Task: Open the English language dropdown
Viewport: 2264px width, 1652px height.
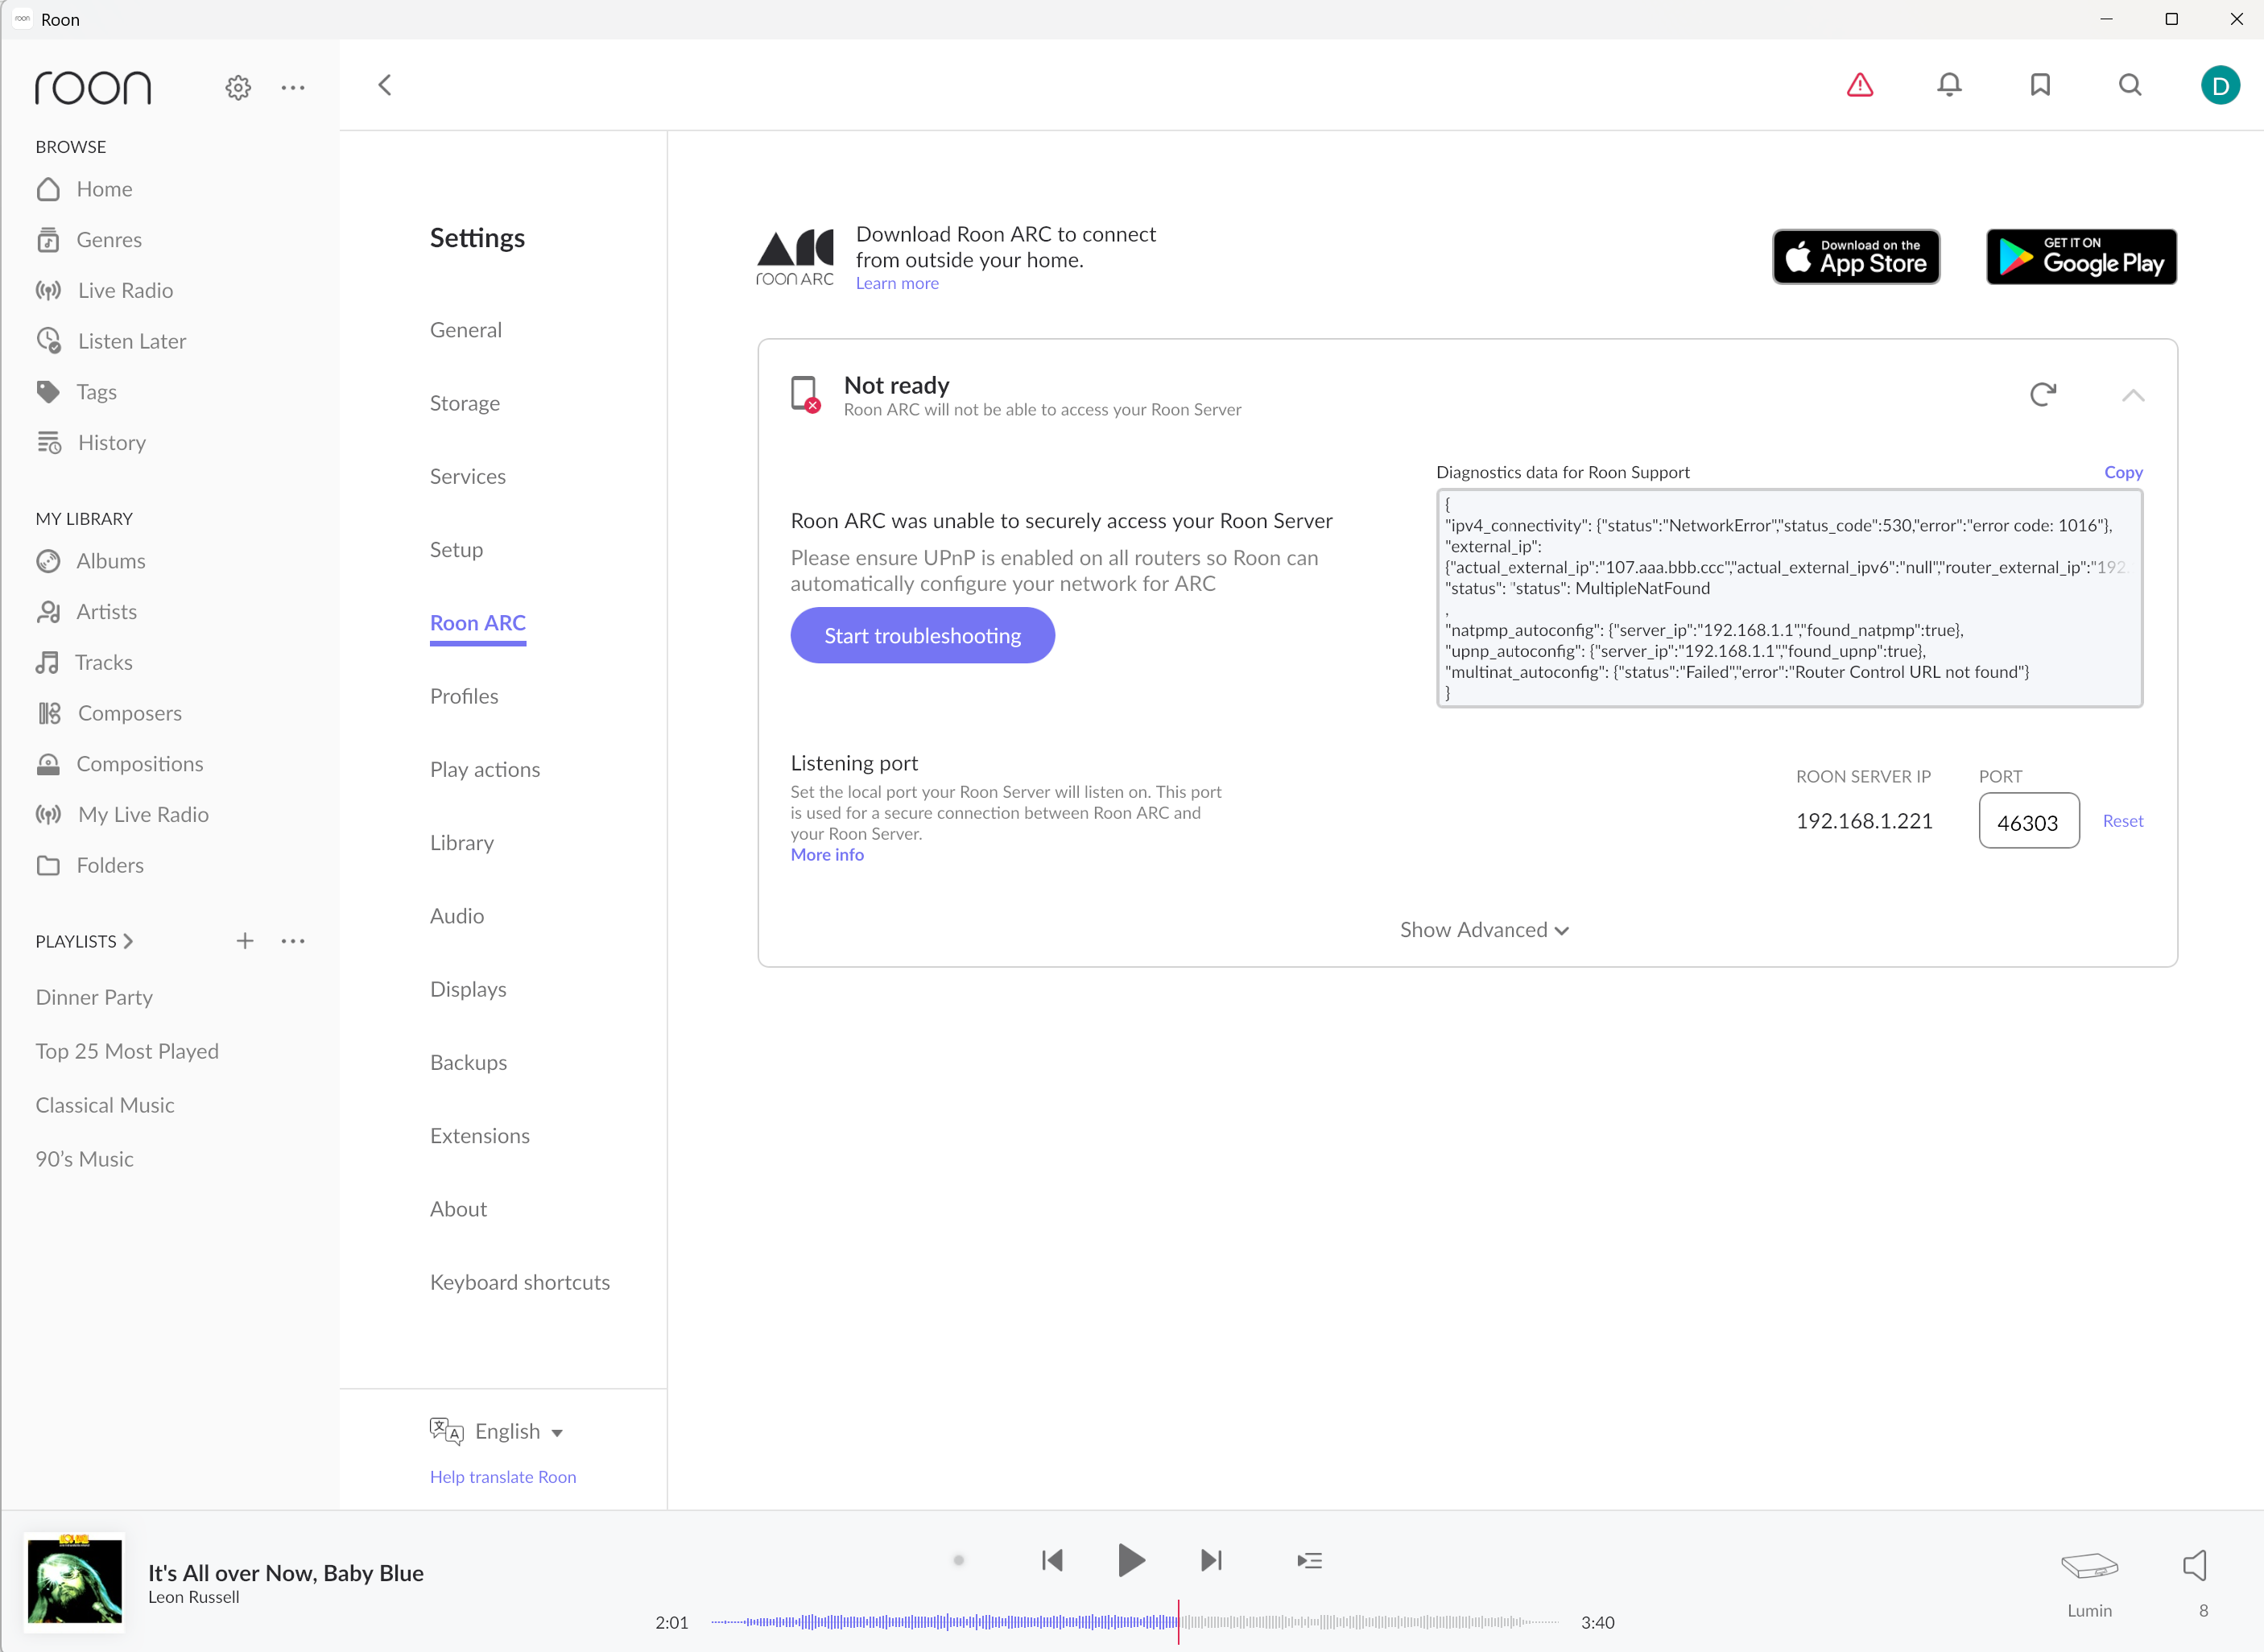Action: point(518,1431)
